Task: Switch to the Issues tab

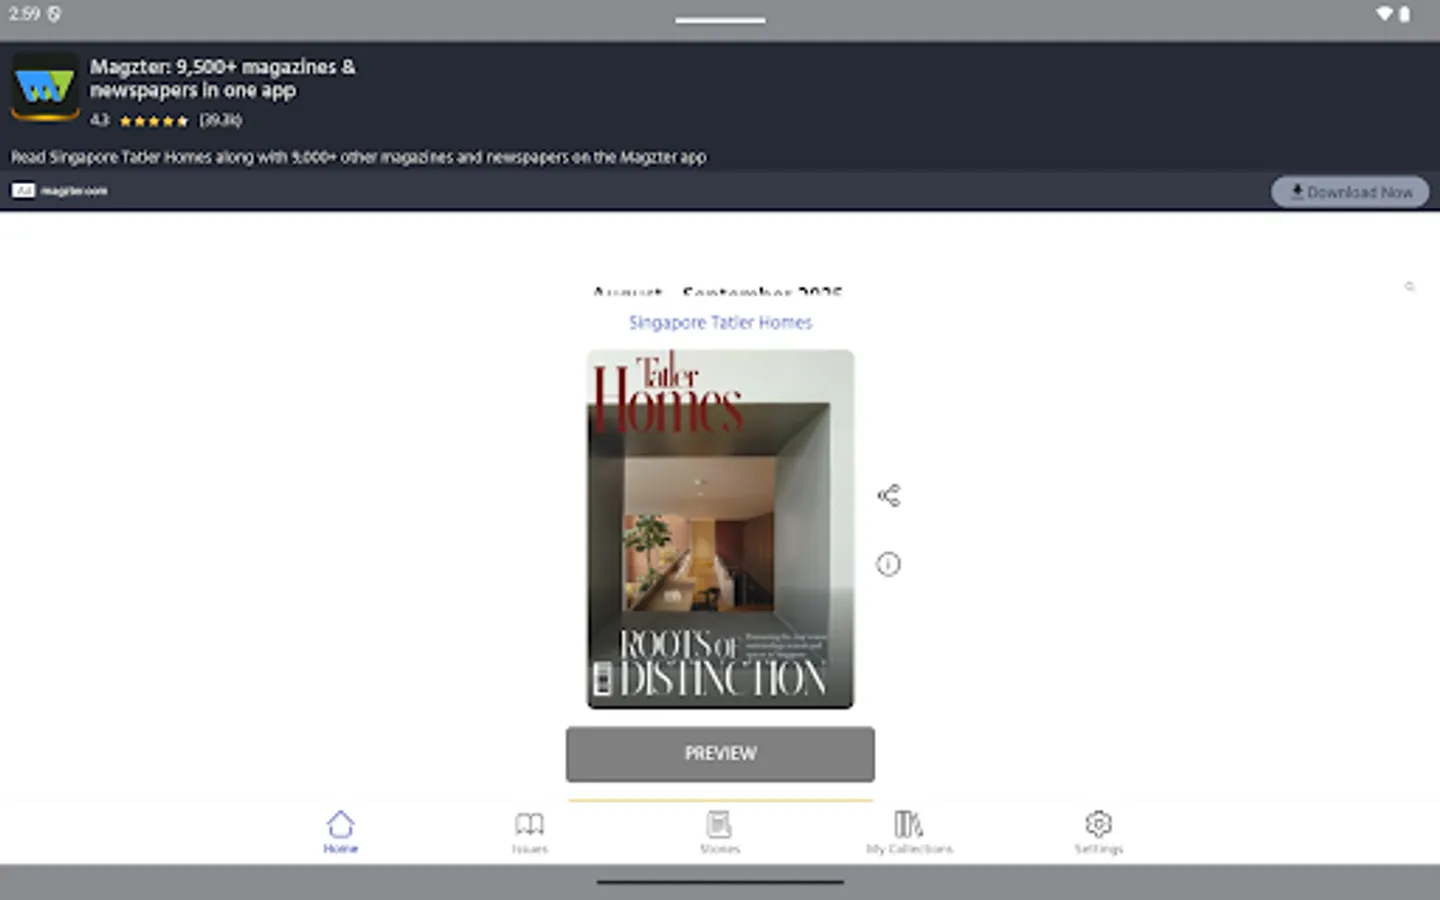Action: coord(530,829)
